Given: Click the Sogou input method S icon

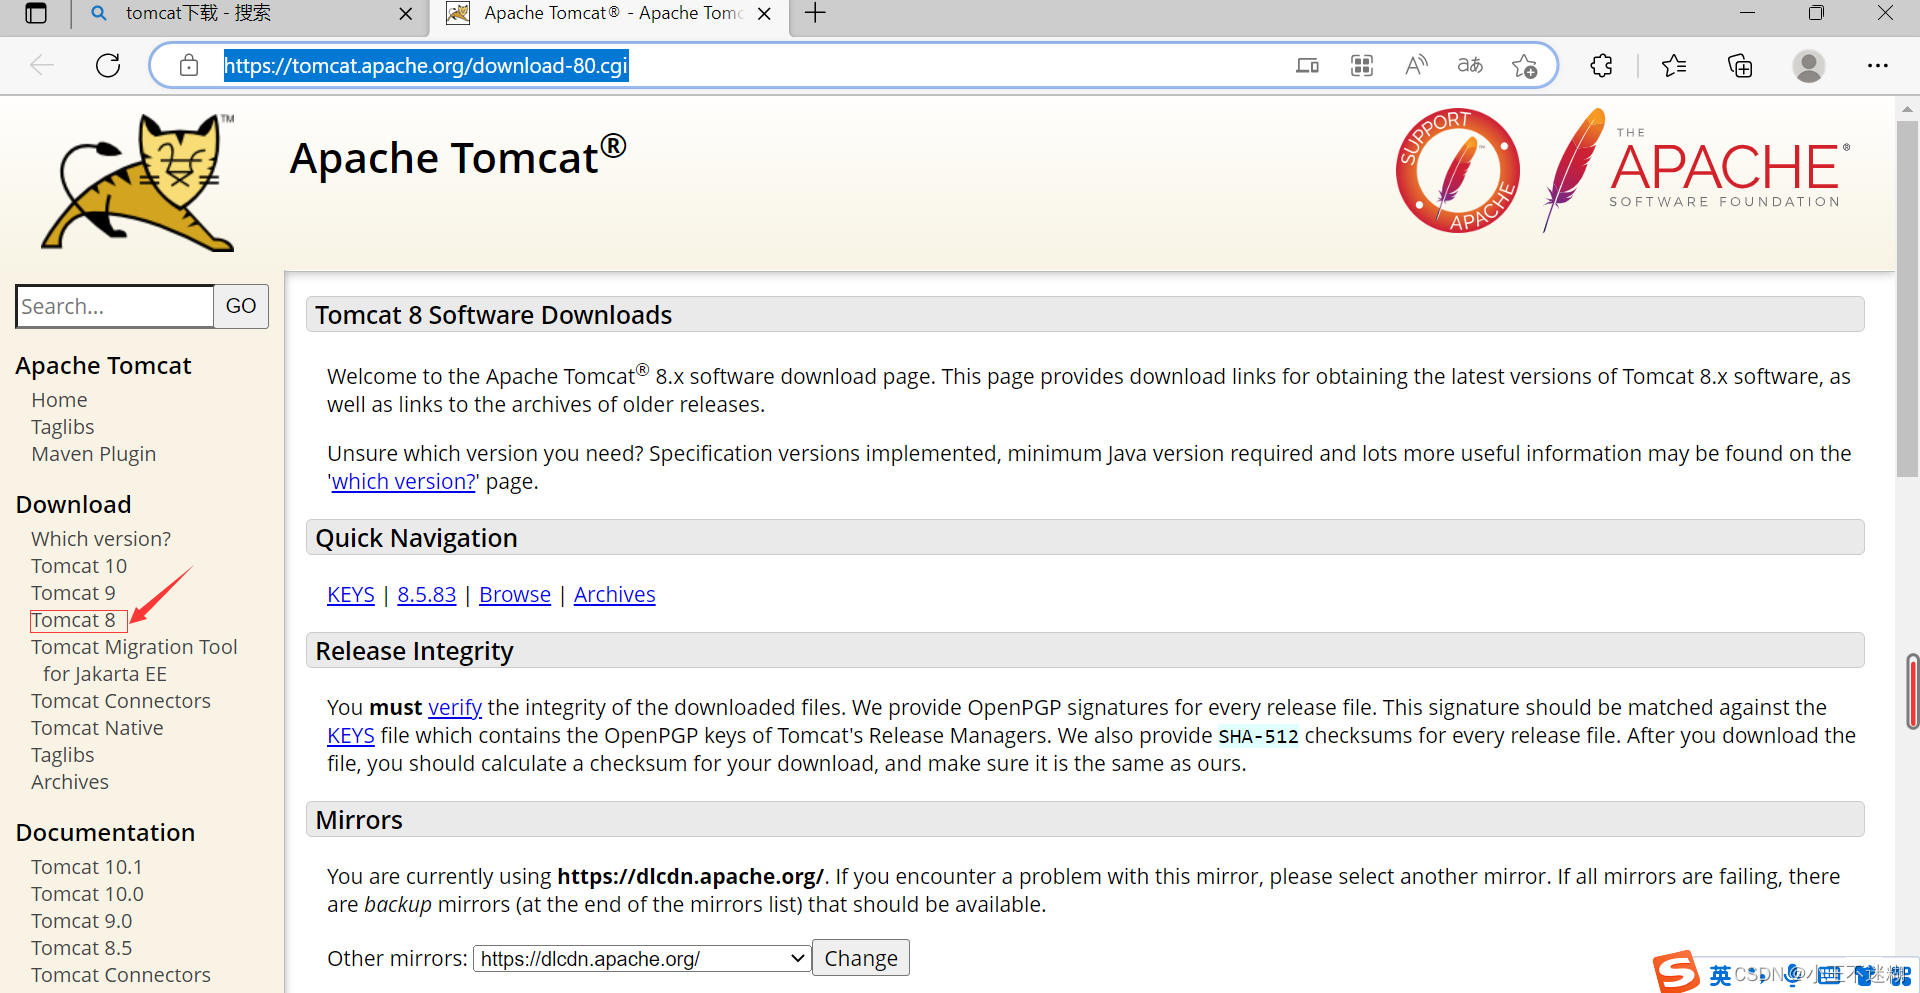Looking at the screenshot, I should coord(1676,971).
